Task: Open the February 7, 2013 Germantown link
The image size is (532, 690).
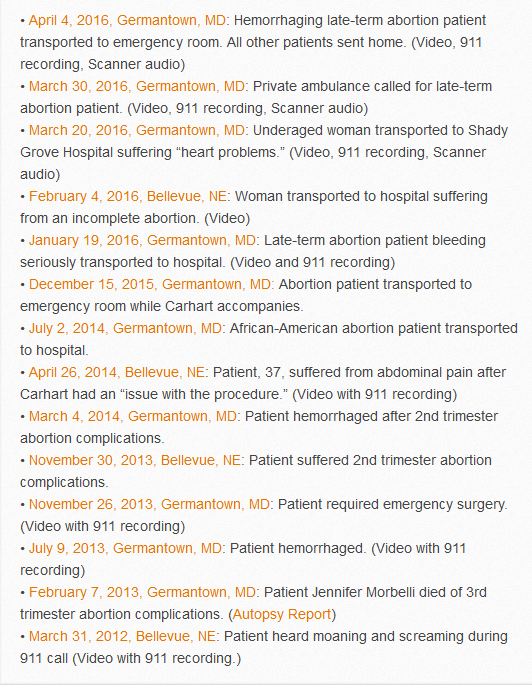Action: [142, 592]
